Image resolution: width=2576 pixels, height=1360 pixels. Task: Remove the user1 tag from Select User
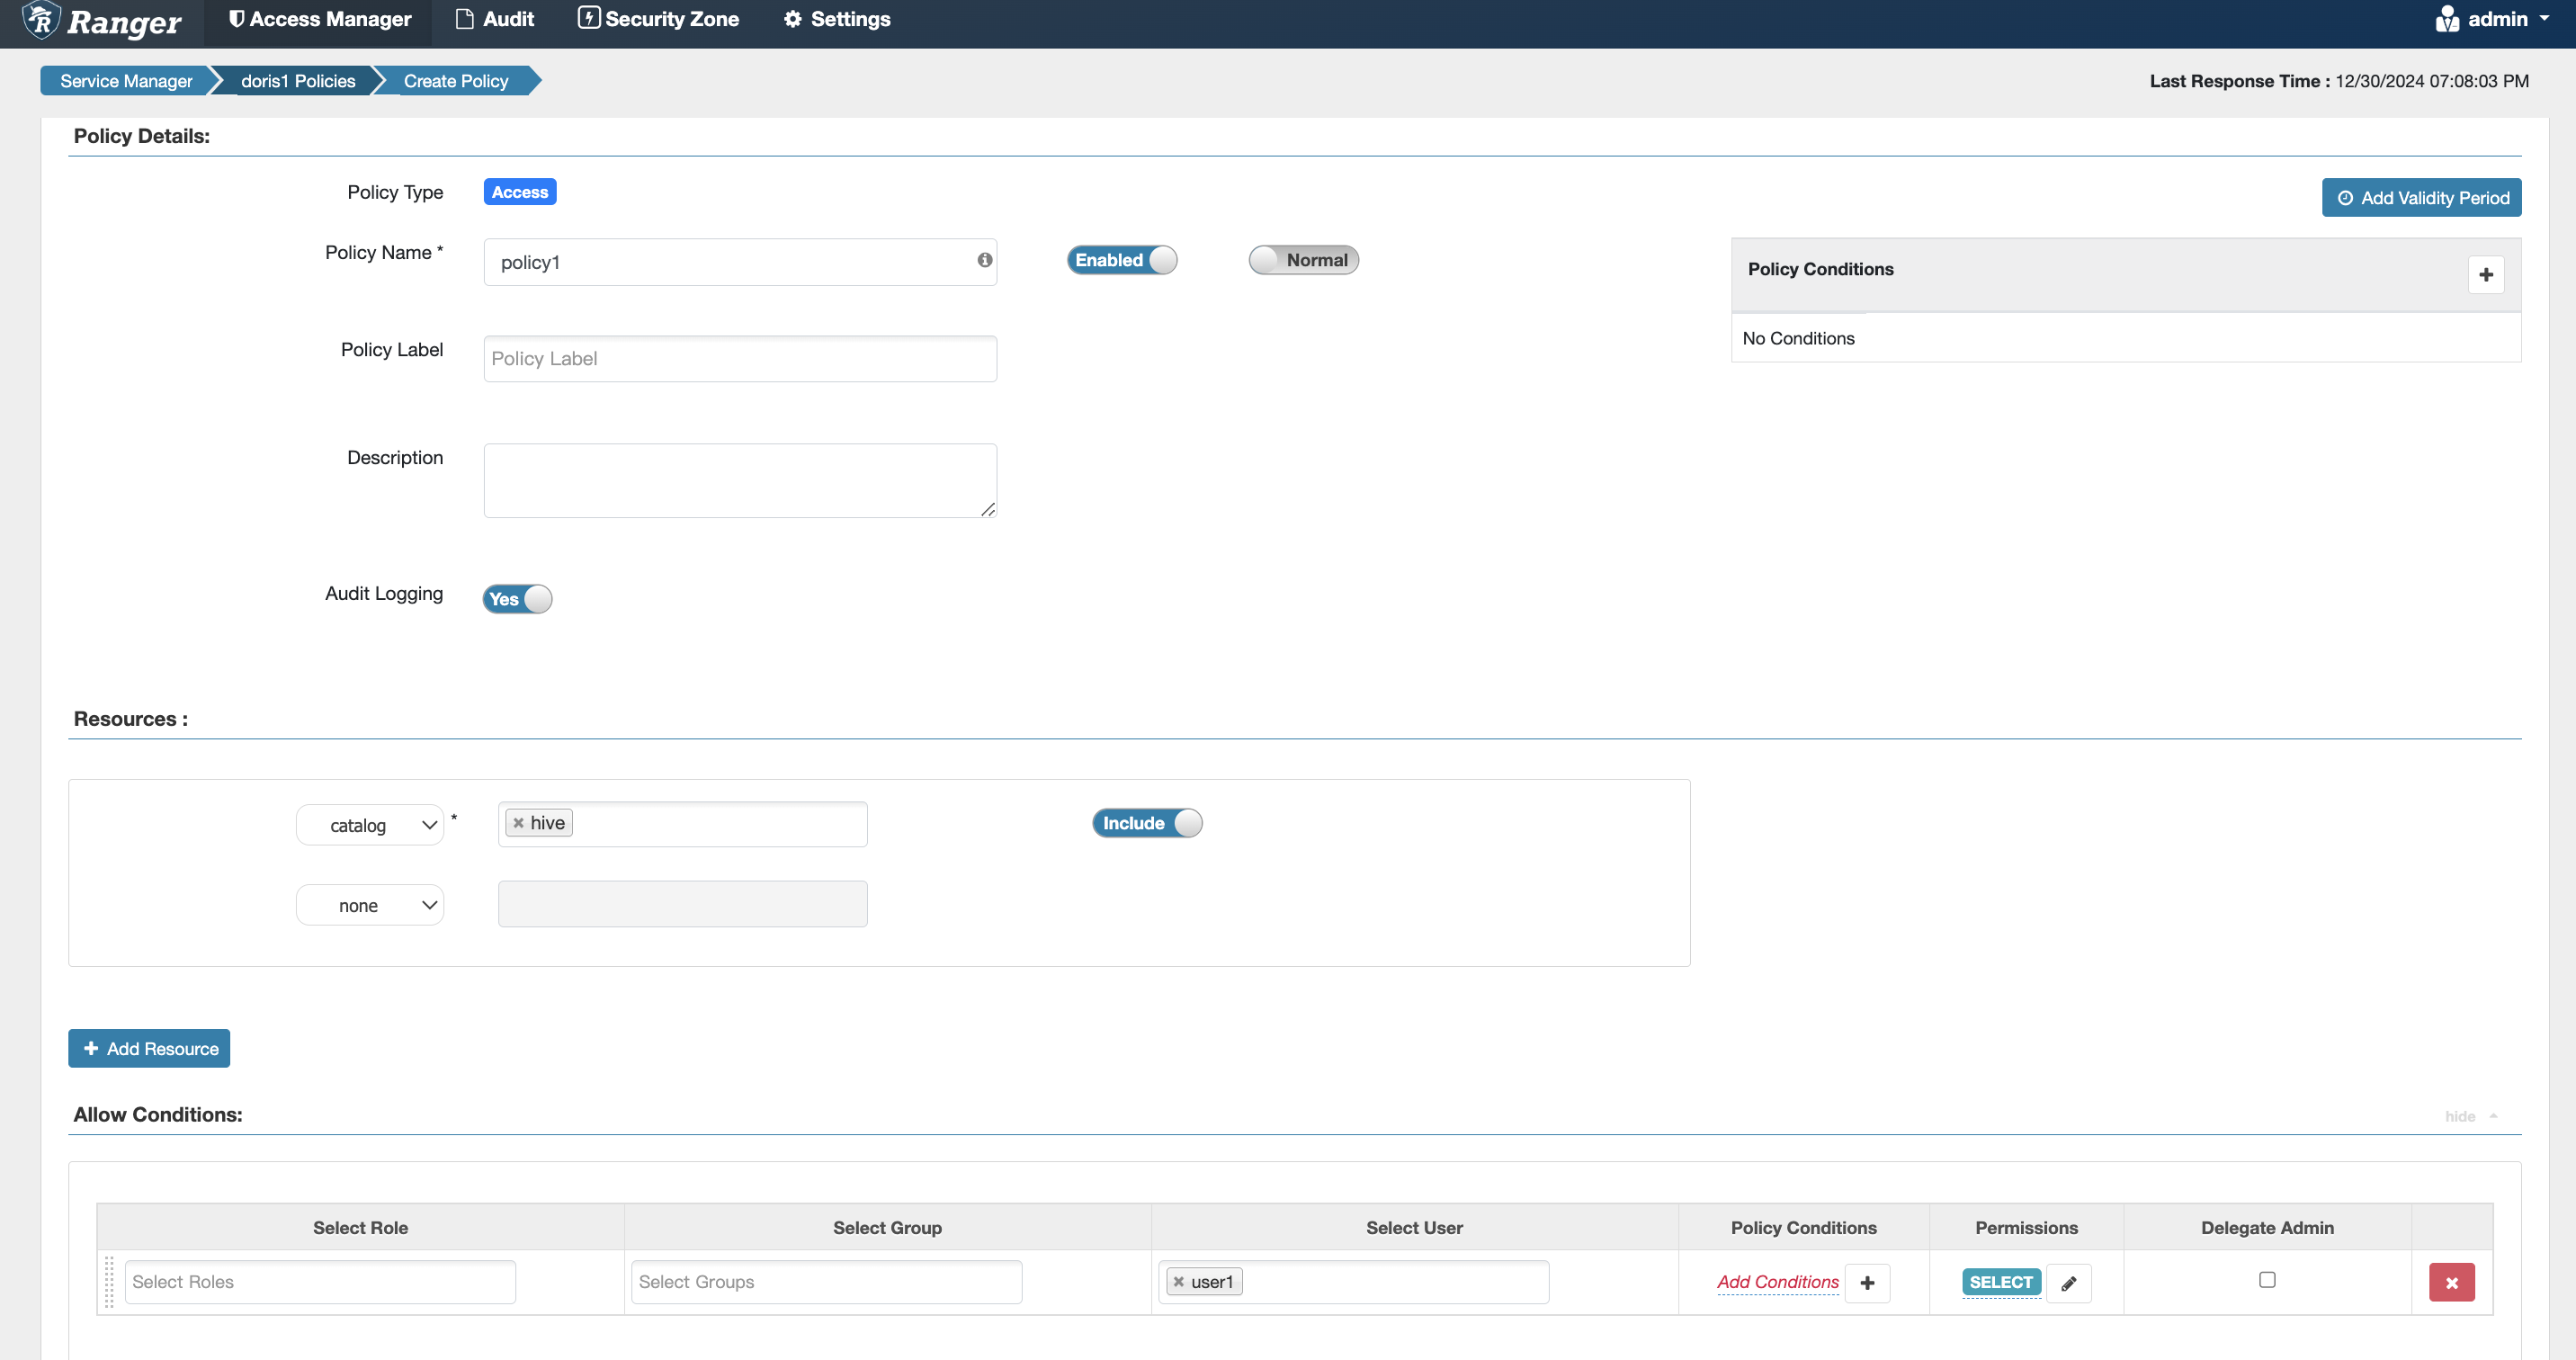[x=1178, y=1282]
